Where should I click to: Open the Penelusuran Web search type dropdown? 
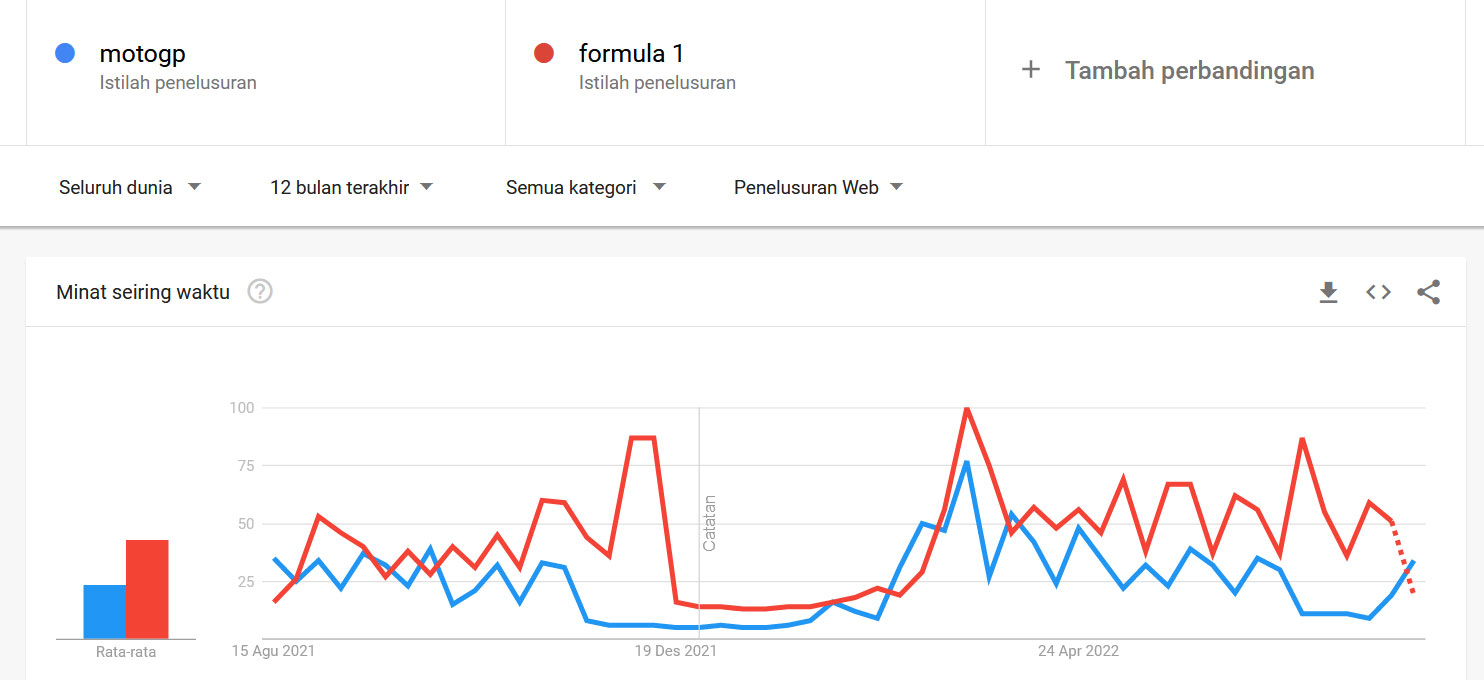tap(818, 187)
